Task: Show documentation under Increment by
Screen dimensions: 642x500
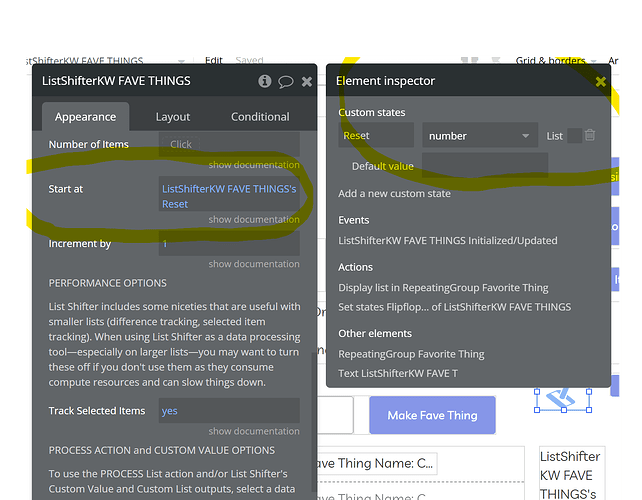Action: [254, 264]
